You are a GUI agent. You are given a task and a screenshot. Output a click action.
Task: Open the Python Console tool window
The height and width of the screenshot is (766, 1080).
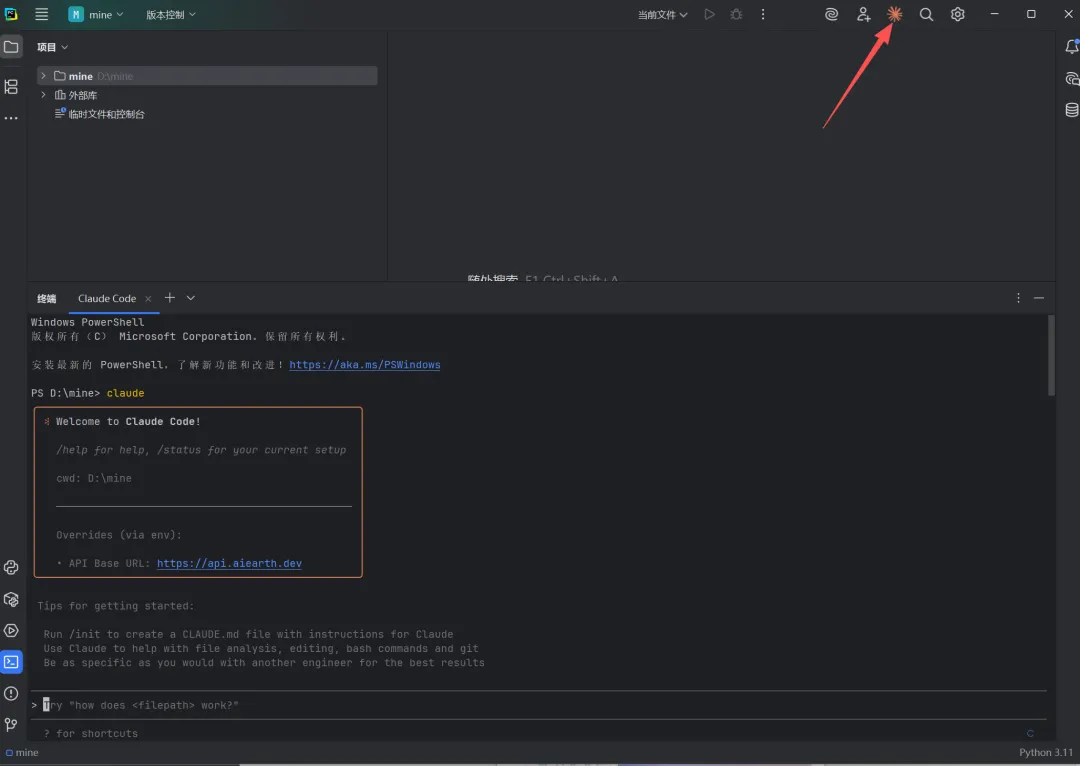tap(11, 568)
